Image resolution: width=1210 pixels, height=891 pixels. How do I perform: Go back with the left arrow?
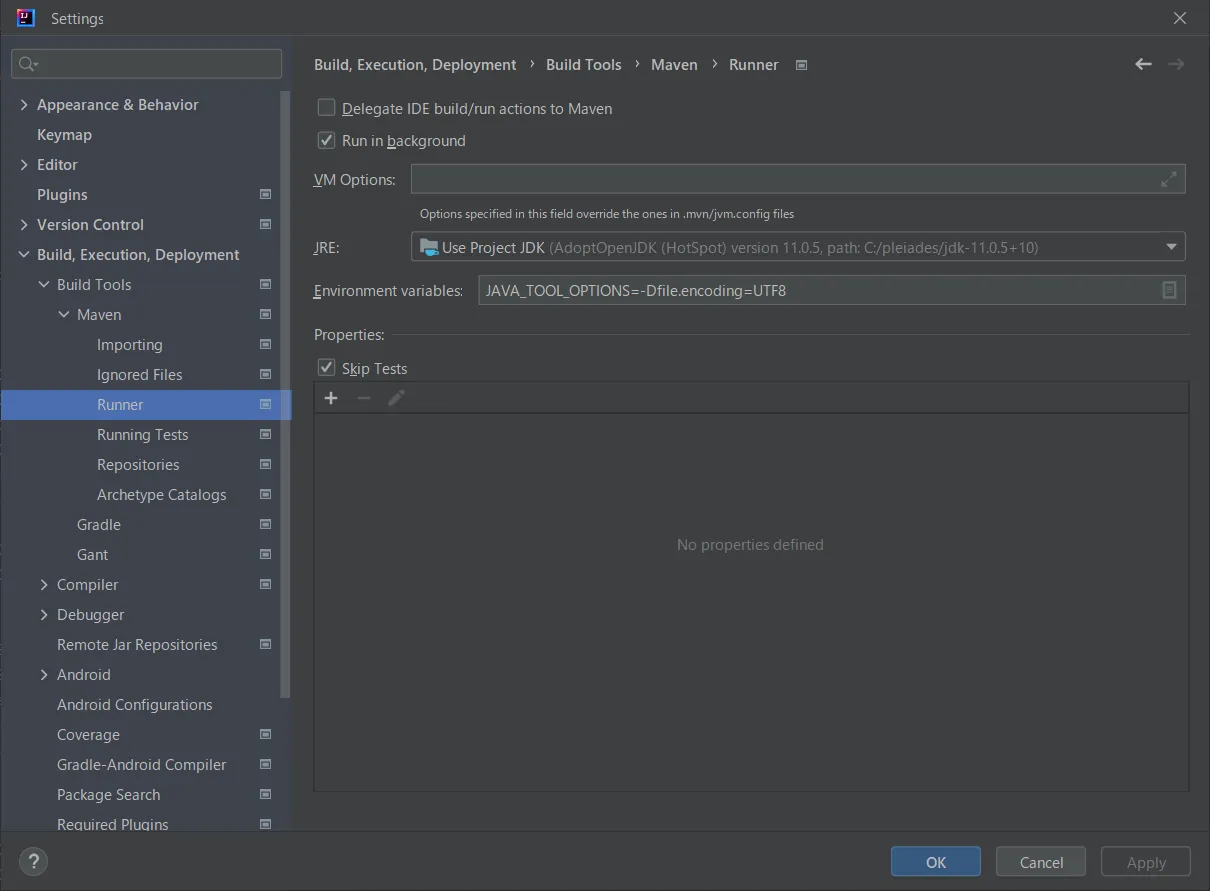click(x=1143, y=64)
